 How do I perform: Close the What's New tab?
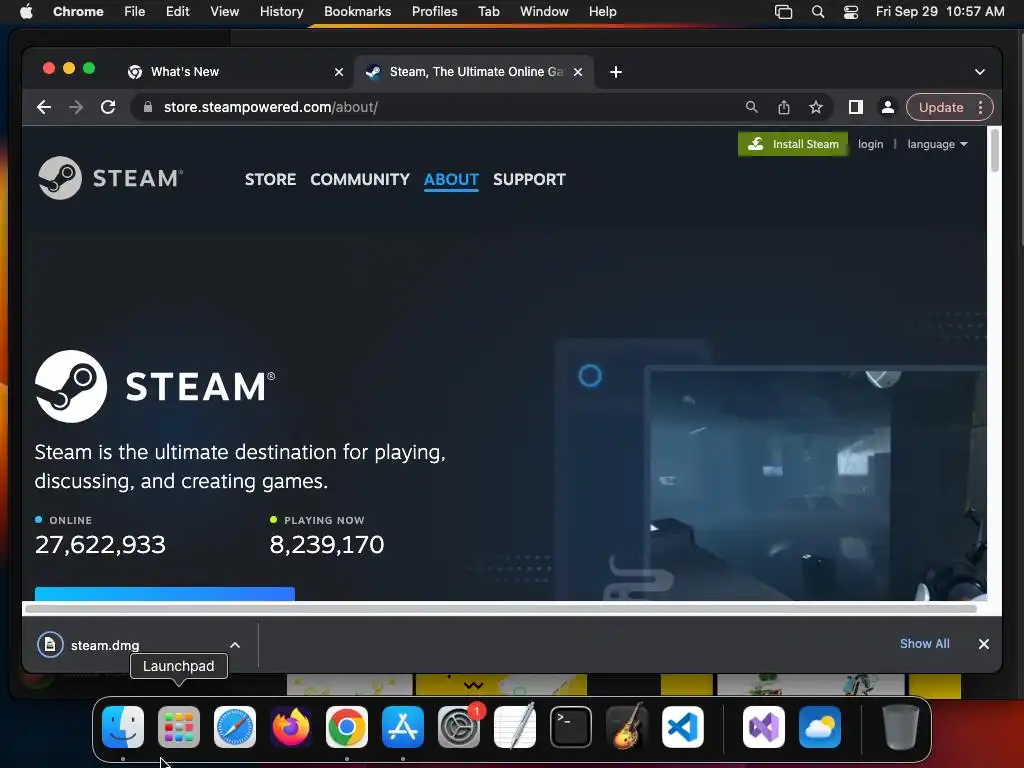coord(338,72)
